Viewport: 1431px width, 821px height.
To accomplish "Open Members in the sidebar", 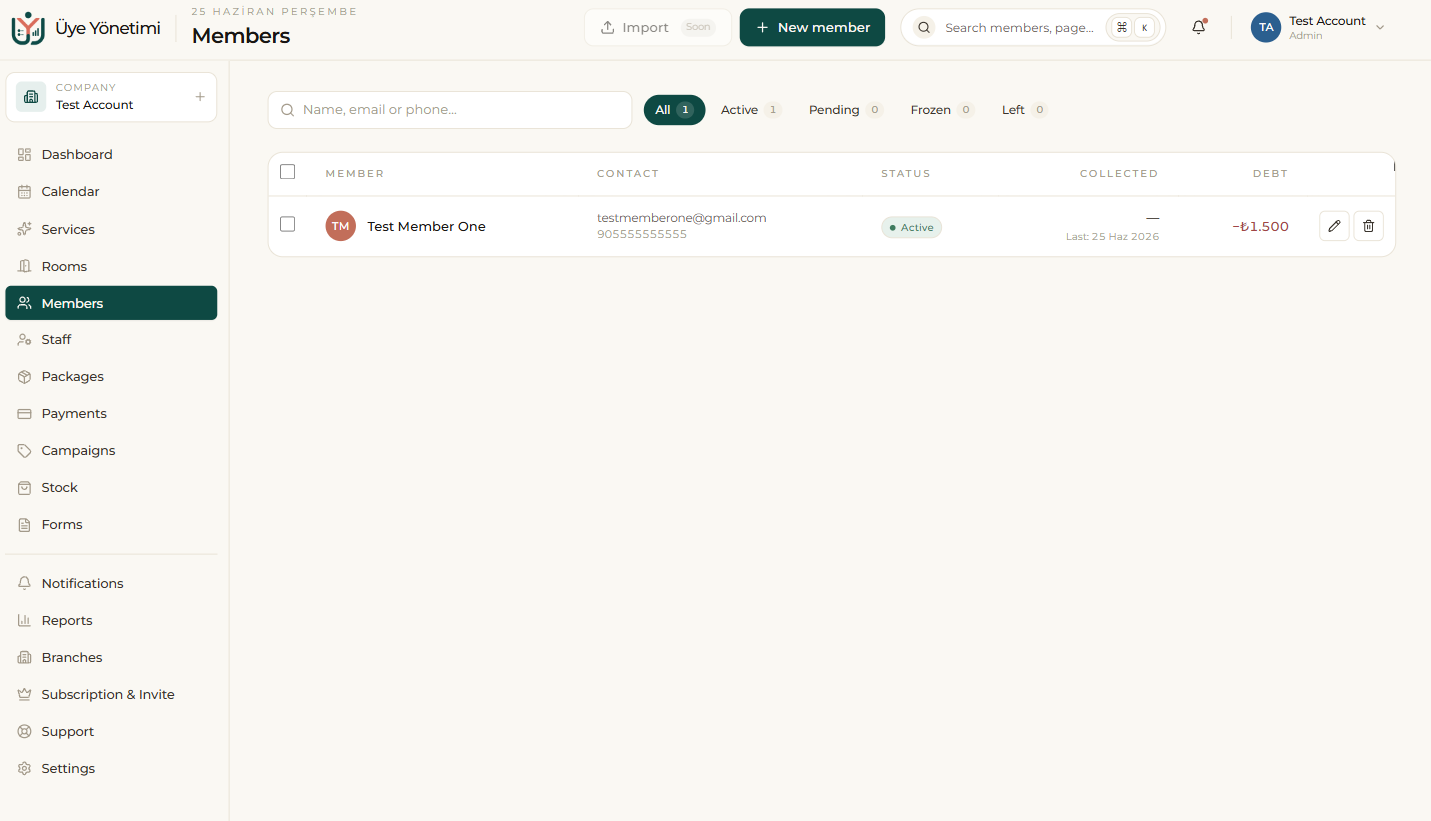I will tap(111, 303).
